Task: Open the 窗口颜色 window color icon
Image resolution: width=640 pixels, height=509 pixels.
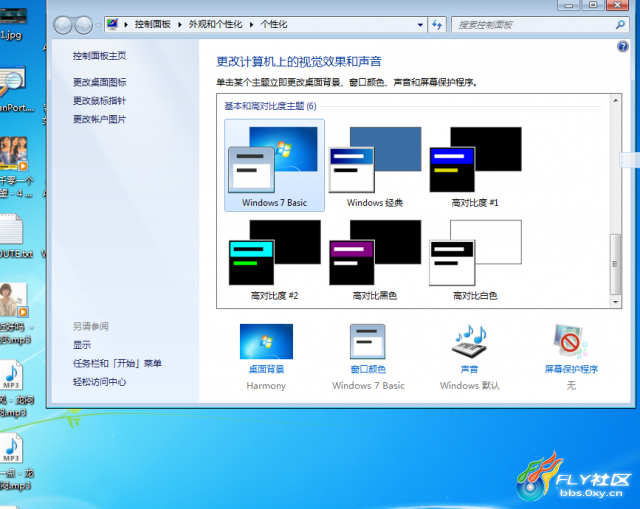Action: tap(367, 342)
